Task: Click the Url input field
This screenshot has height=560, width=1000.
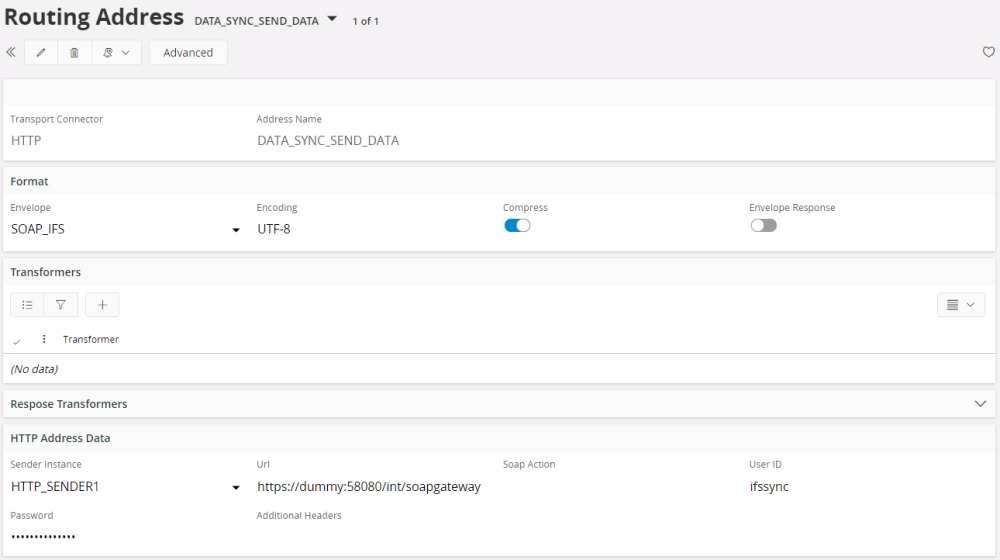Action: [369, 487]
